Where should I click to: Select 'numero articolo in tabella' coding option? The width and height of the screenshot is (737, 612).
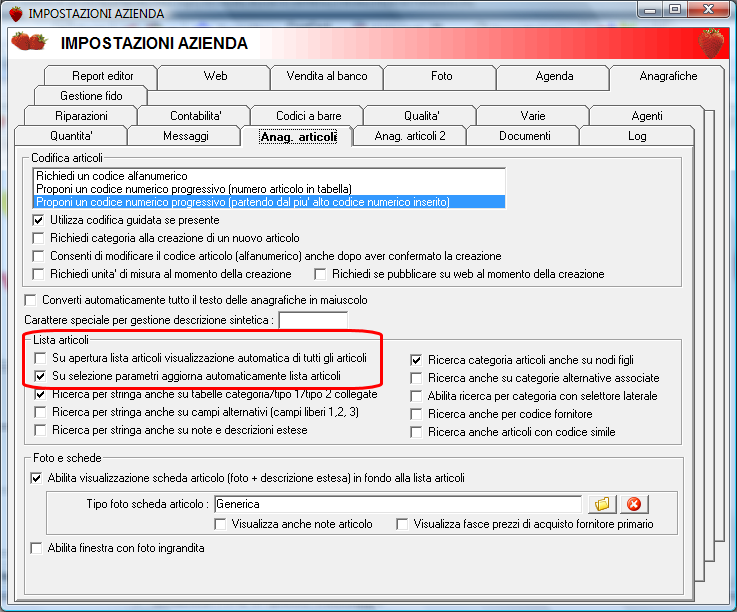(x=269, y=189)
